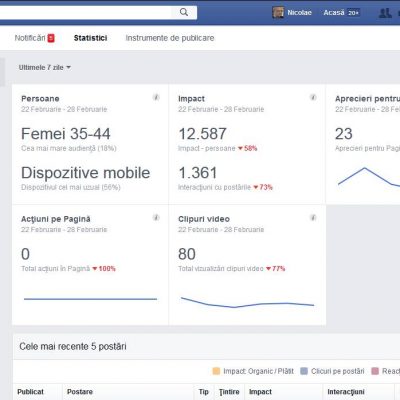Open the Notificări tab
This screenshot has height=400, width=400.
[x=30, y=38]
